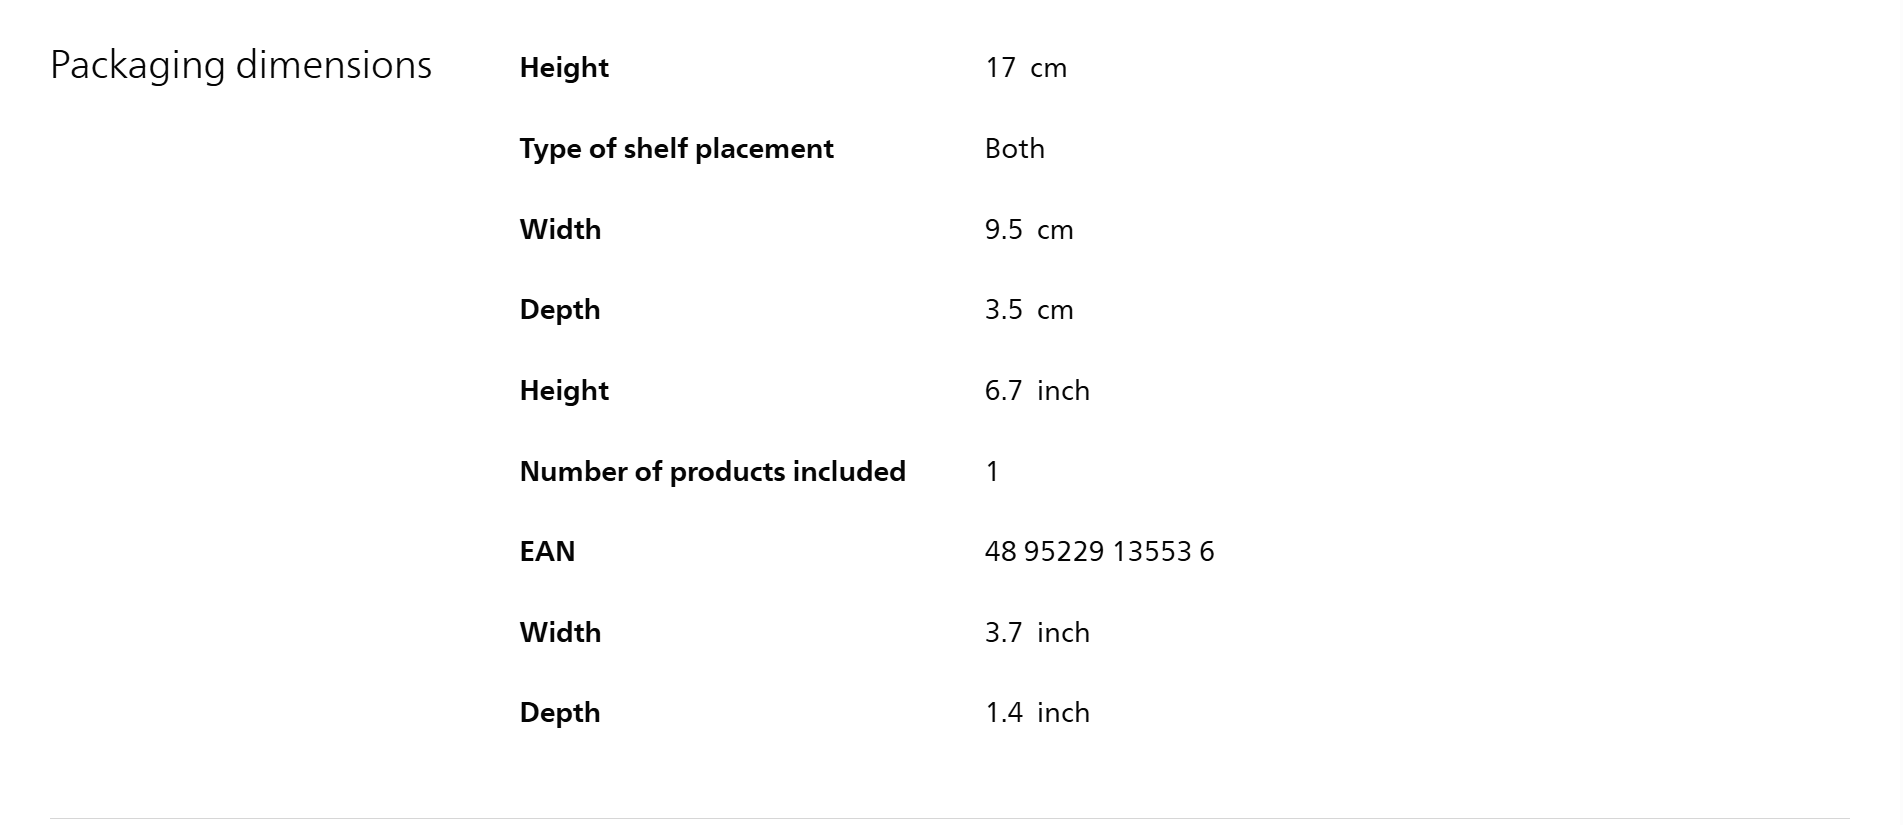Select the 9.5 cm width value
Screen dimensions: 1903x825
[x=1028, y=230]
